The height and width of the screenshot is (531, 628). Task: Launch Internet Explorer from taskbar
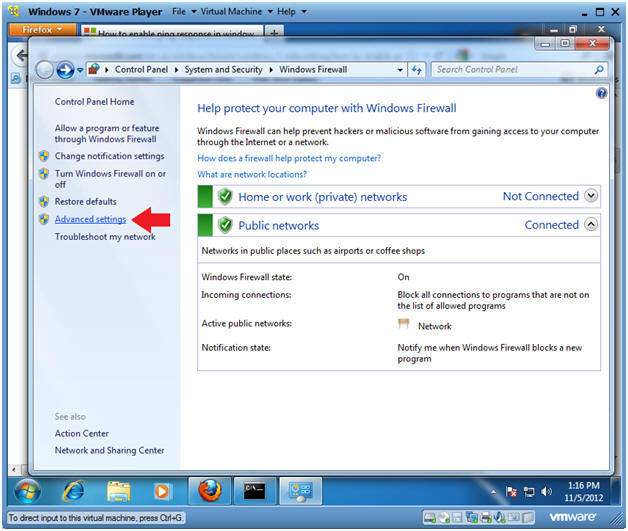click(x=74, y=491)
